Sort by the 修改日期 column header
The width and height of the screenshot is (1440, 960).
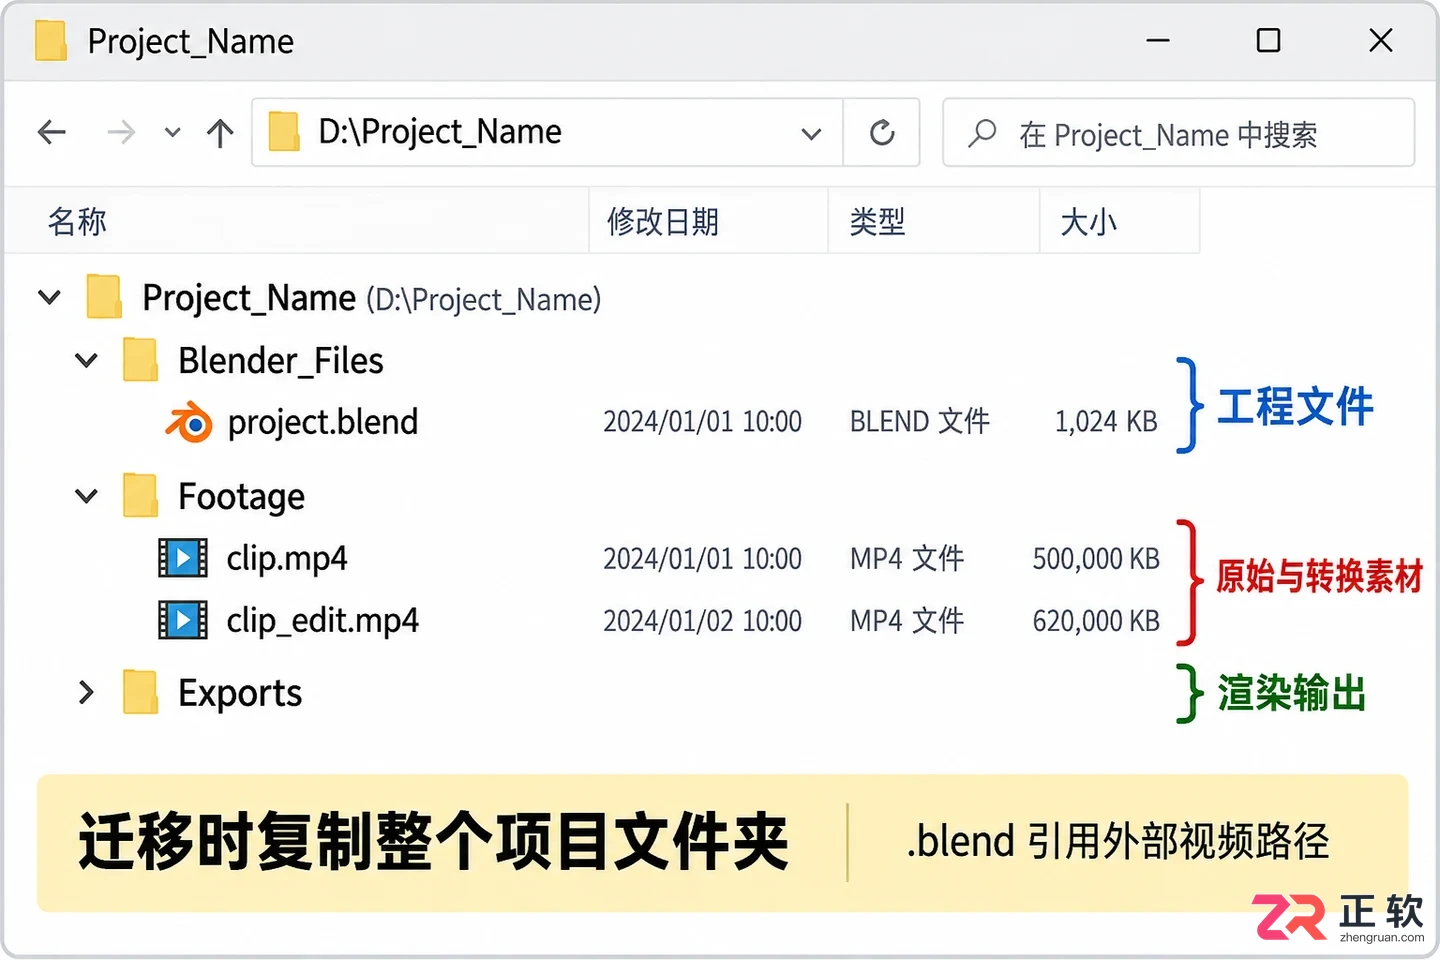pyautogui.click(x=663, y=221)
